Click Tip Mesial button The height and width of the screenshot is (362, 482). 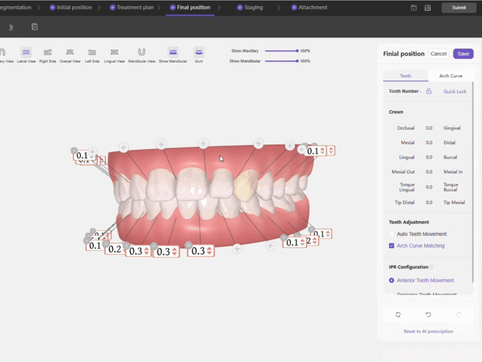coord(454,202)
